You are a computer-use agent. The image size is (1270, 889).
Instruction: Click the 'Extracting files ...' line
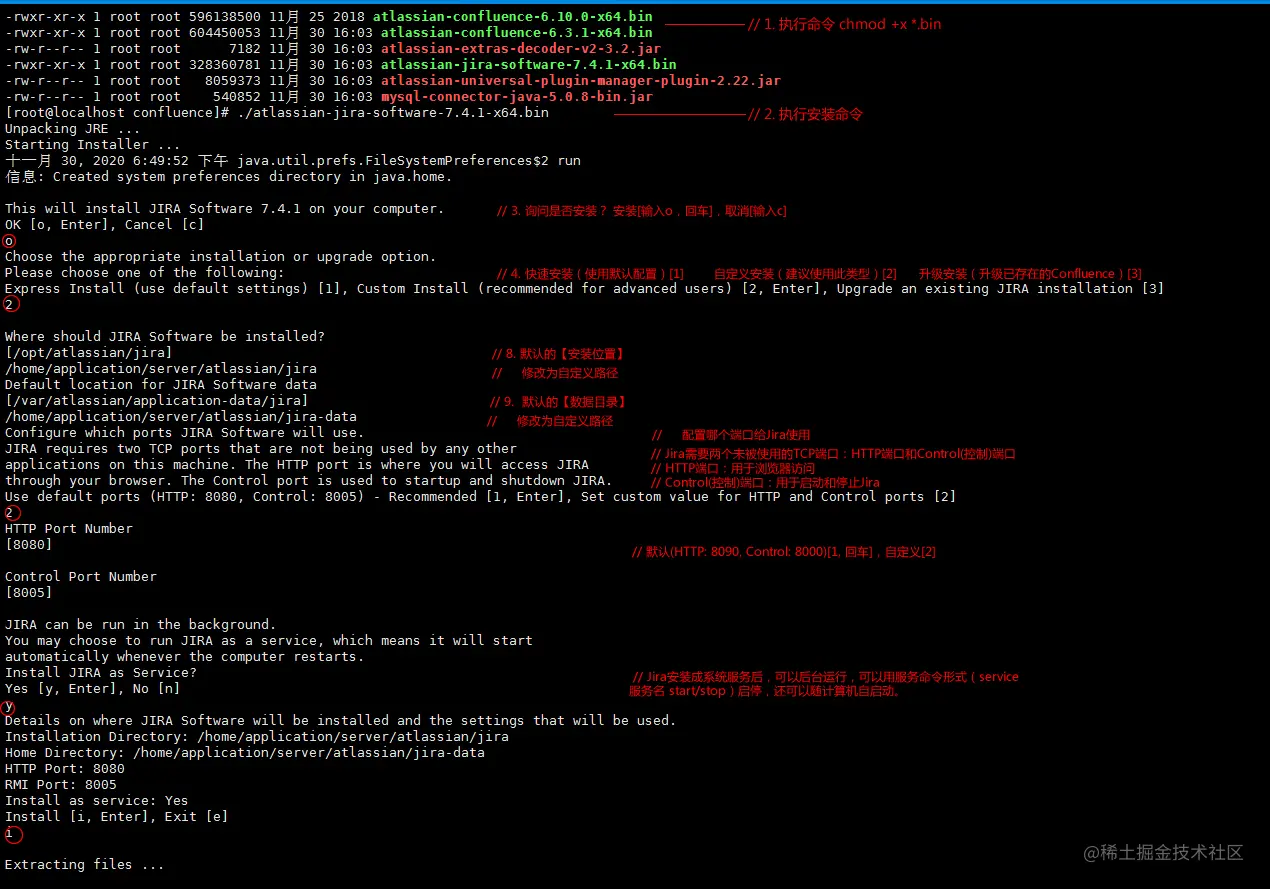click(x=84, y=865)
